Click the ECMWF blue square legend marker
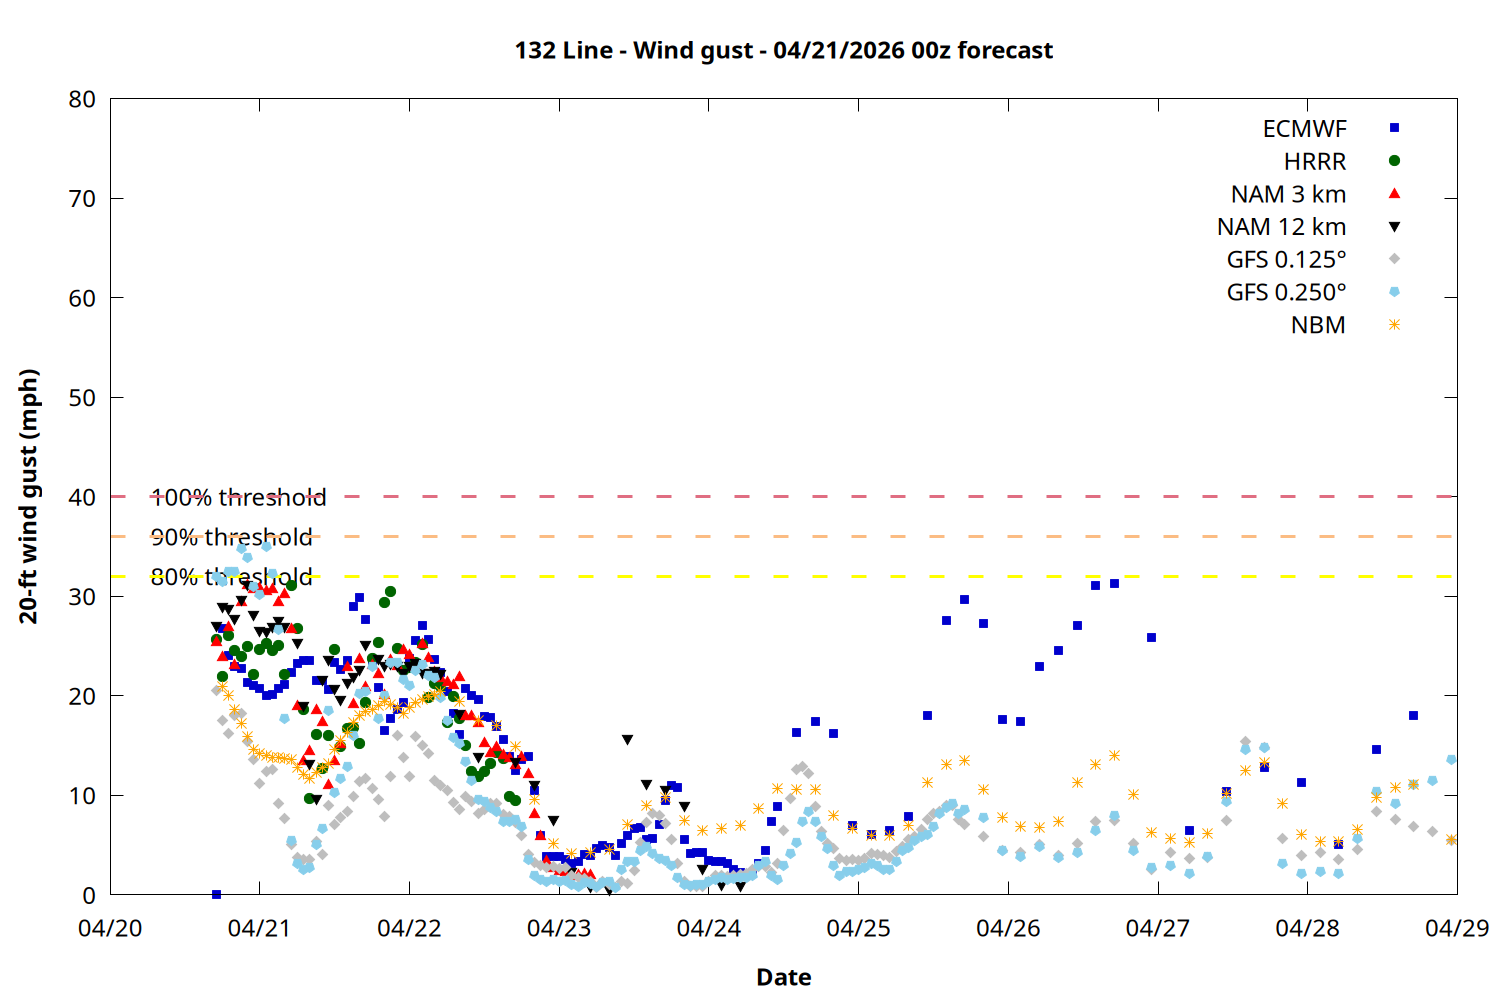 (x=1394, y=128)
